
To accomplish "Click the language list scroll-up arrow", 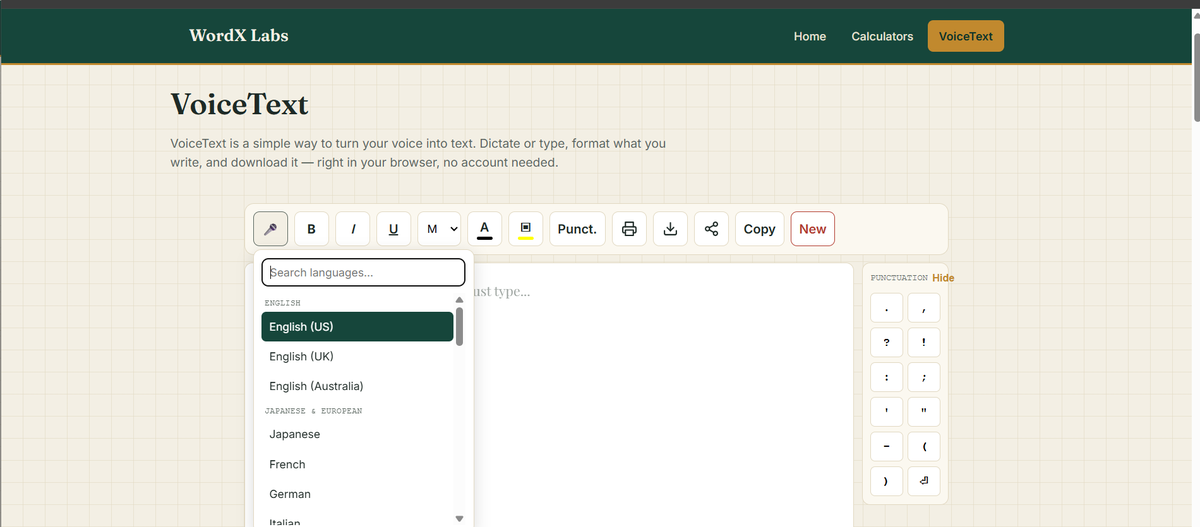I will (x=460, y=300).
